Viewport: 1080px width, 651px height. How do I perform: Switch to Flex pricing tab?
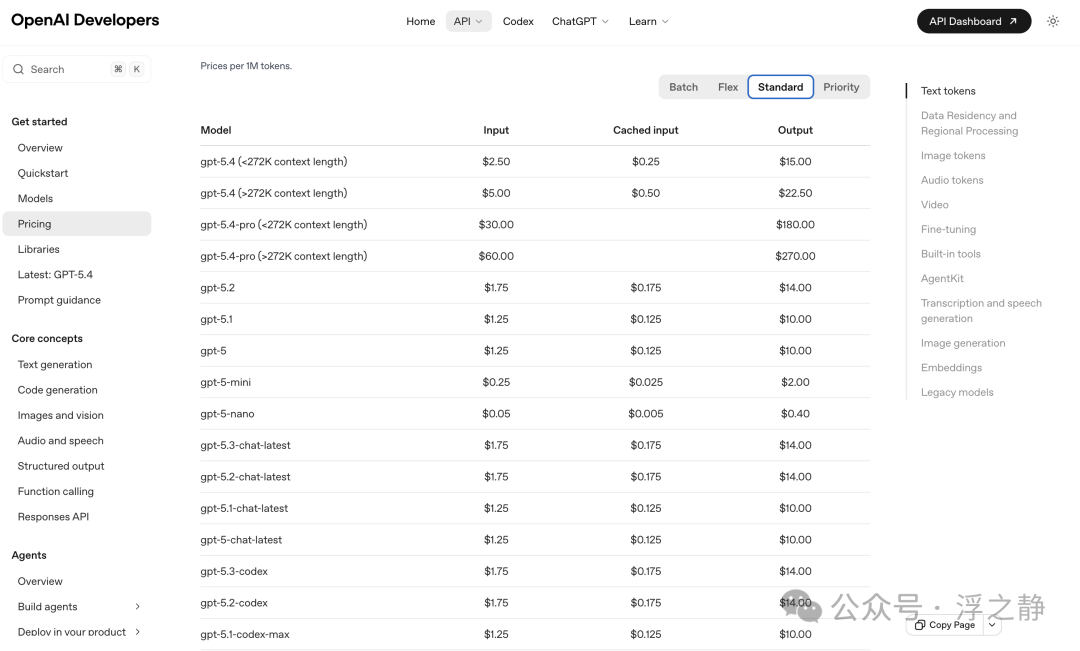(727, 87)
